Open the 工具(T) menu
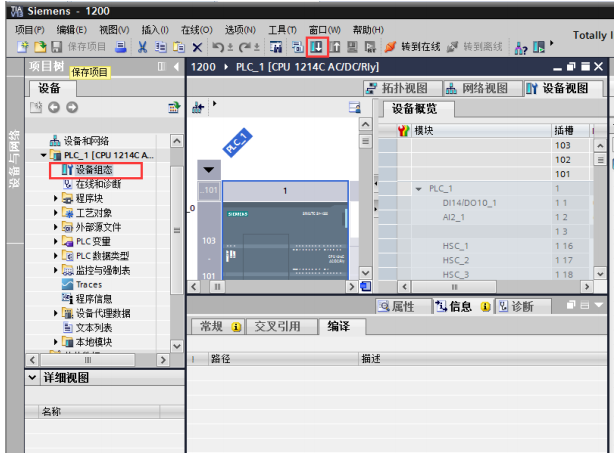This screenshot has height=463, width=615. 282,30
